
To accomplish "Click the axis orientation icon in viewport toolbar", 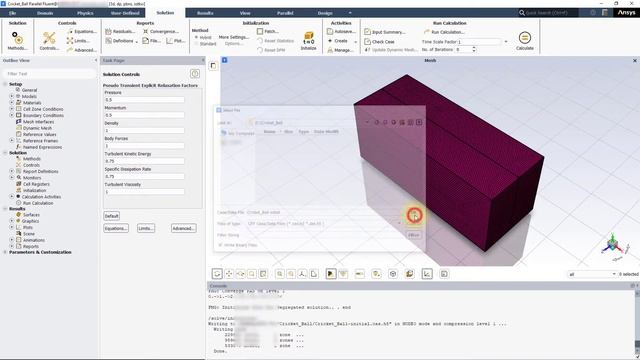I will click(x=302, y=274).
